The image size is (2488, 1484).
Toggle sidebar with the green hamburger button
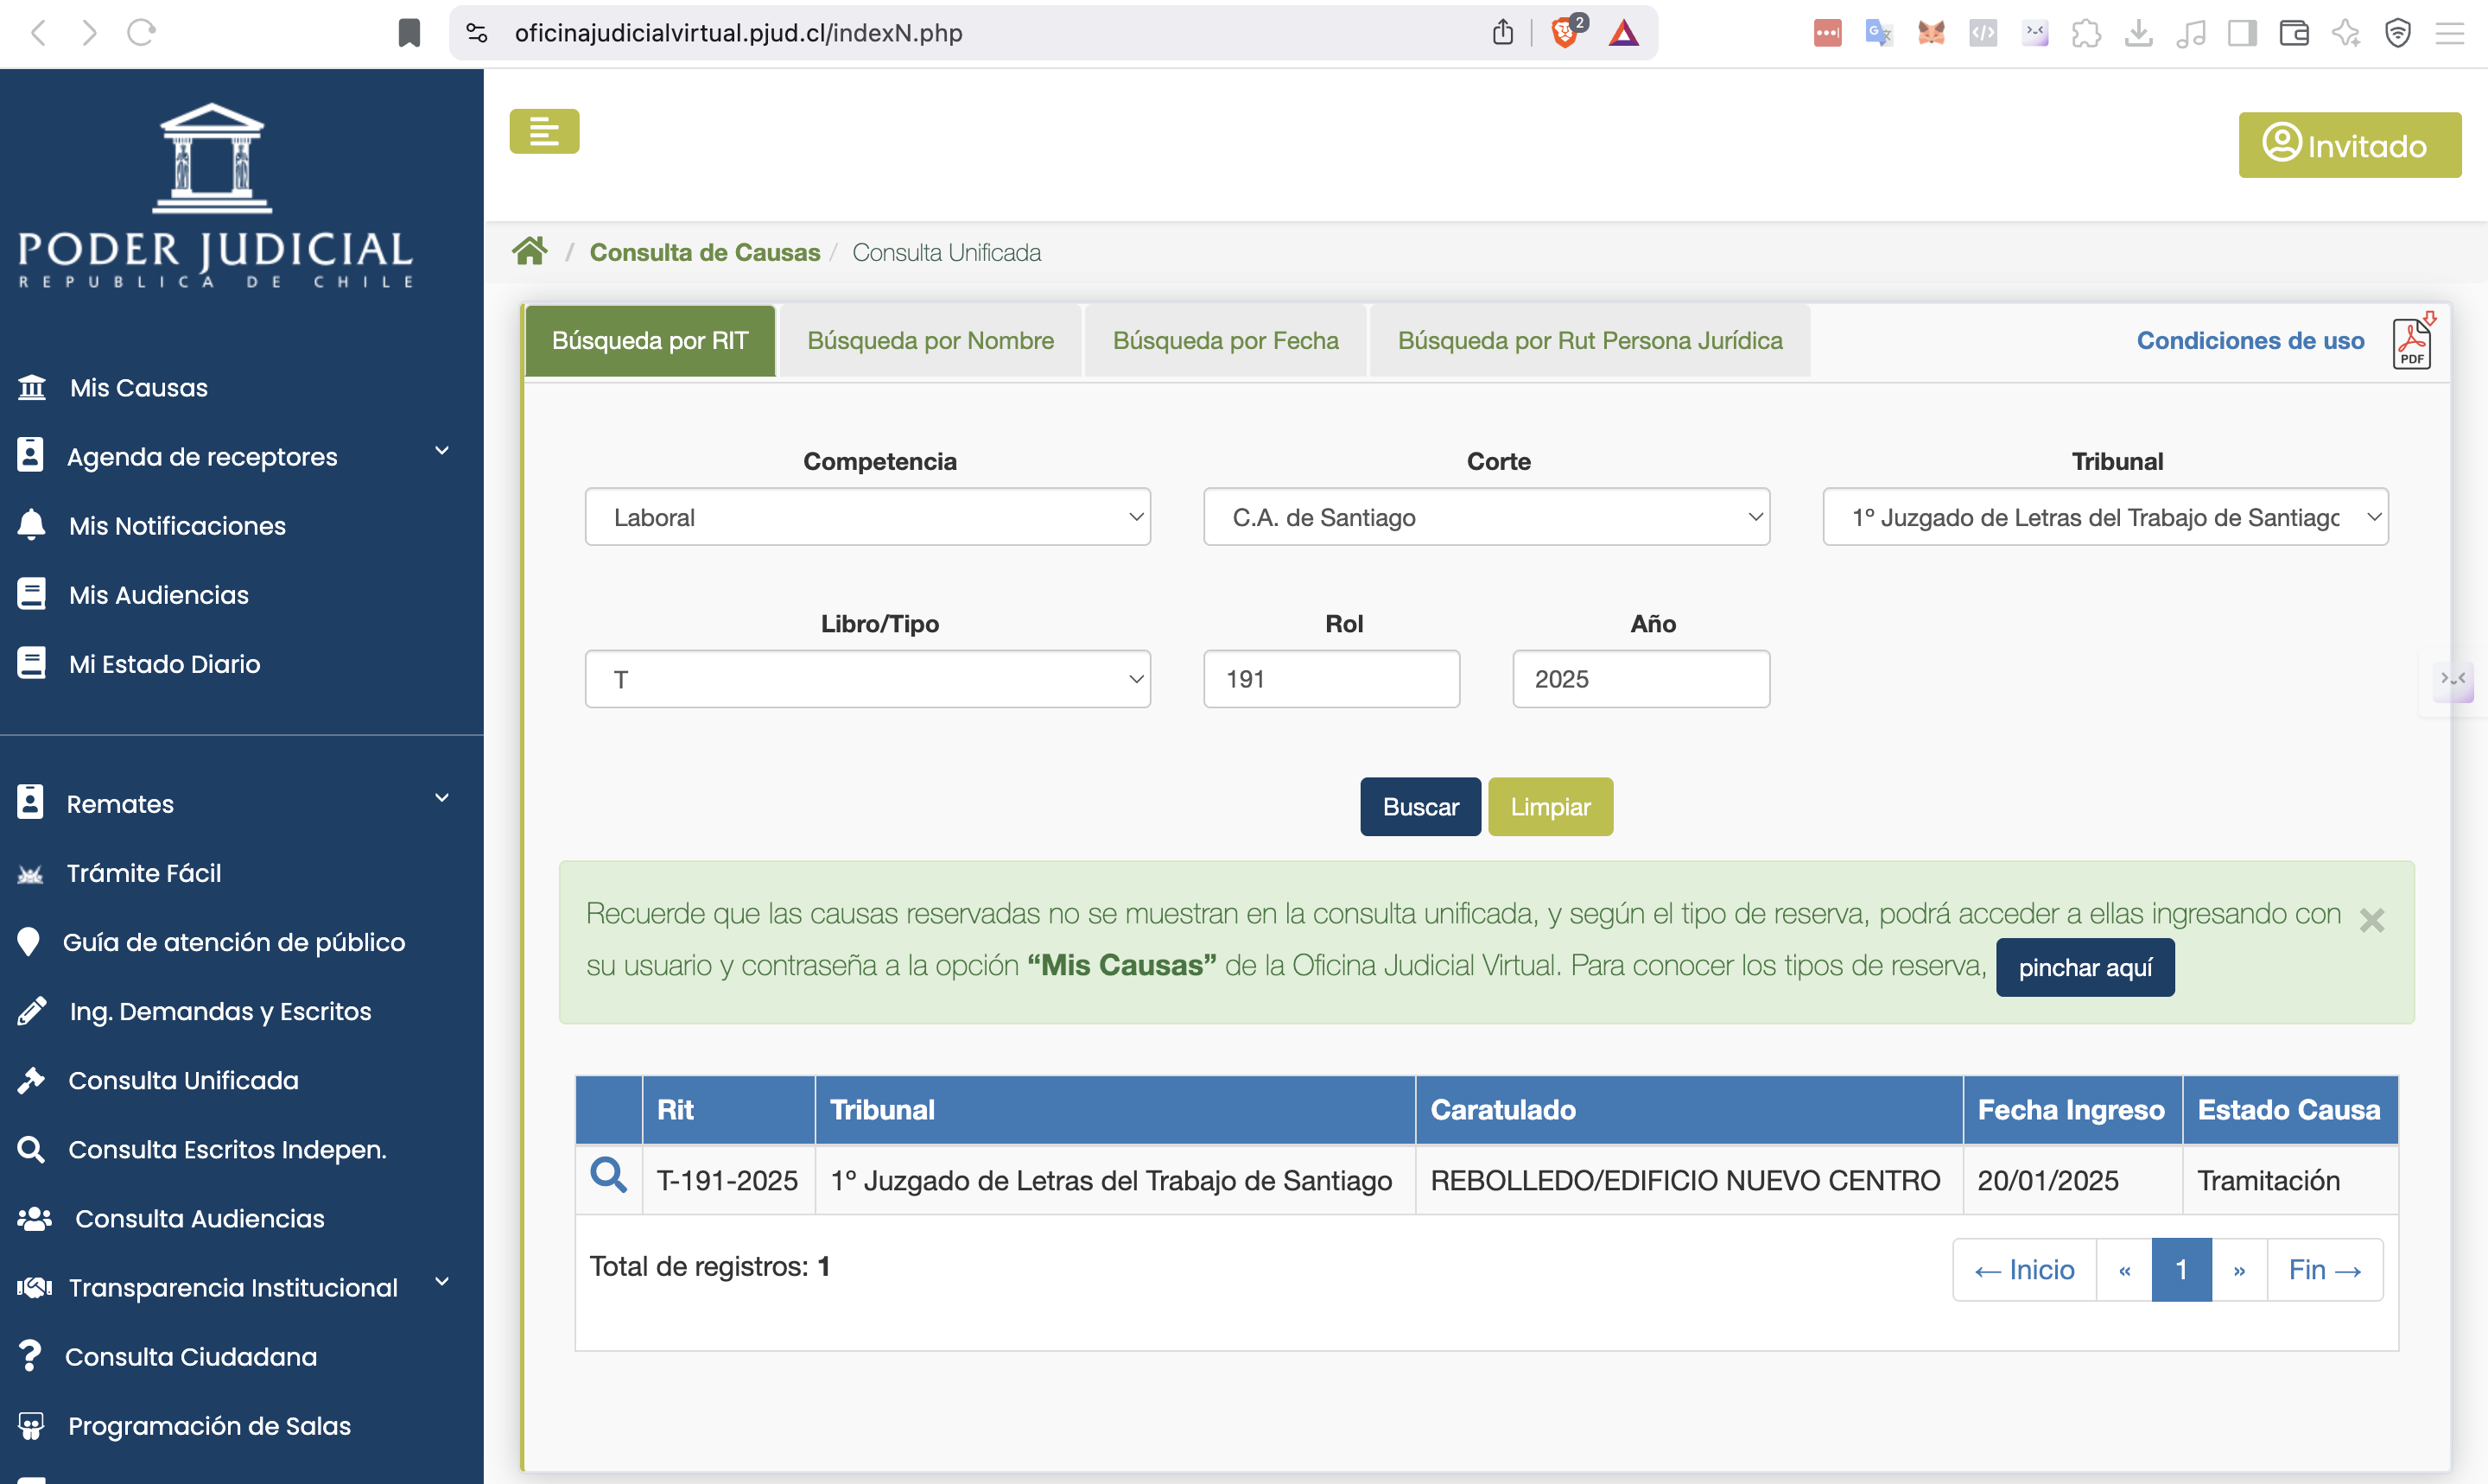coord(544,131)
